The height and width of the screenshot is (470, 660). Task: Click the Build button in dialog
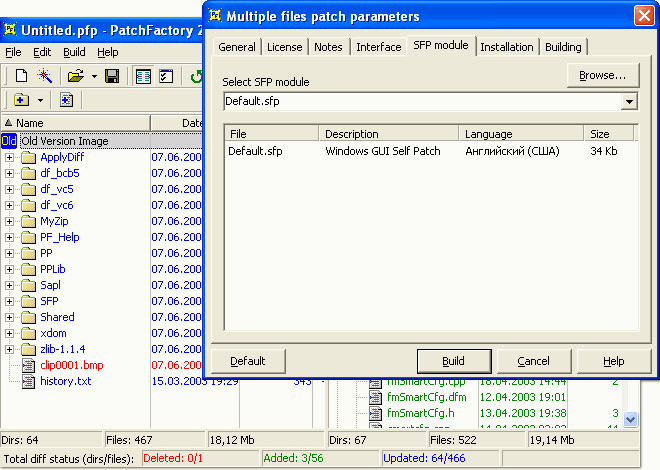pos(454,361)
